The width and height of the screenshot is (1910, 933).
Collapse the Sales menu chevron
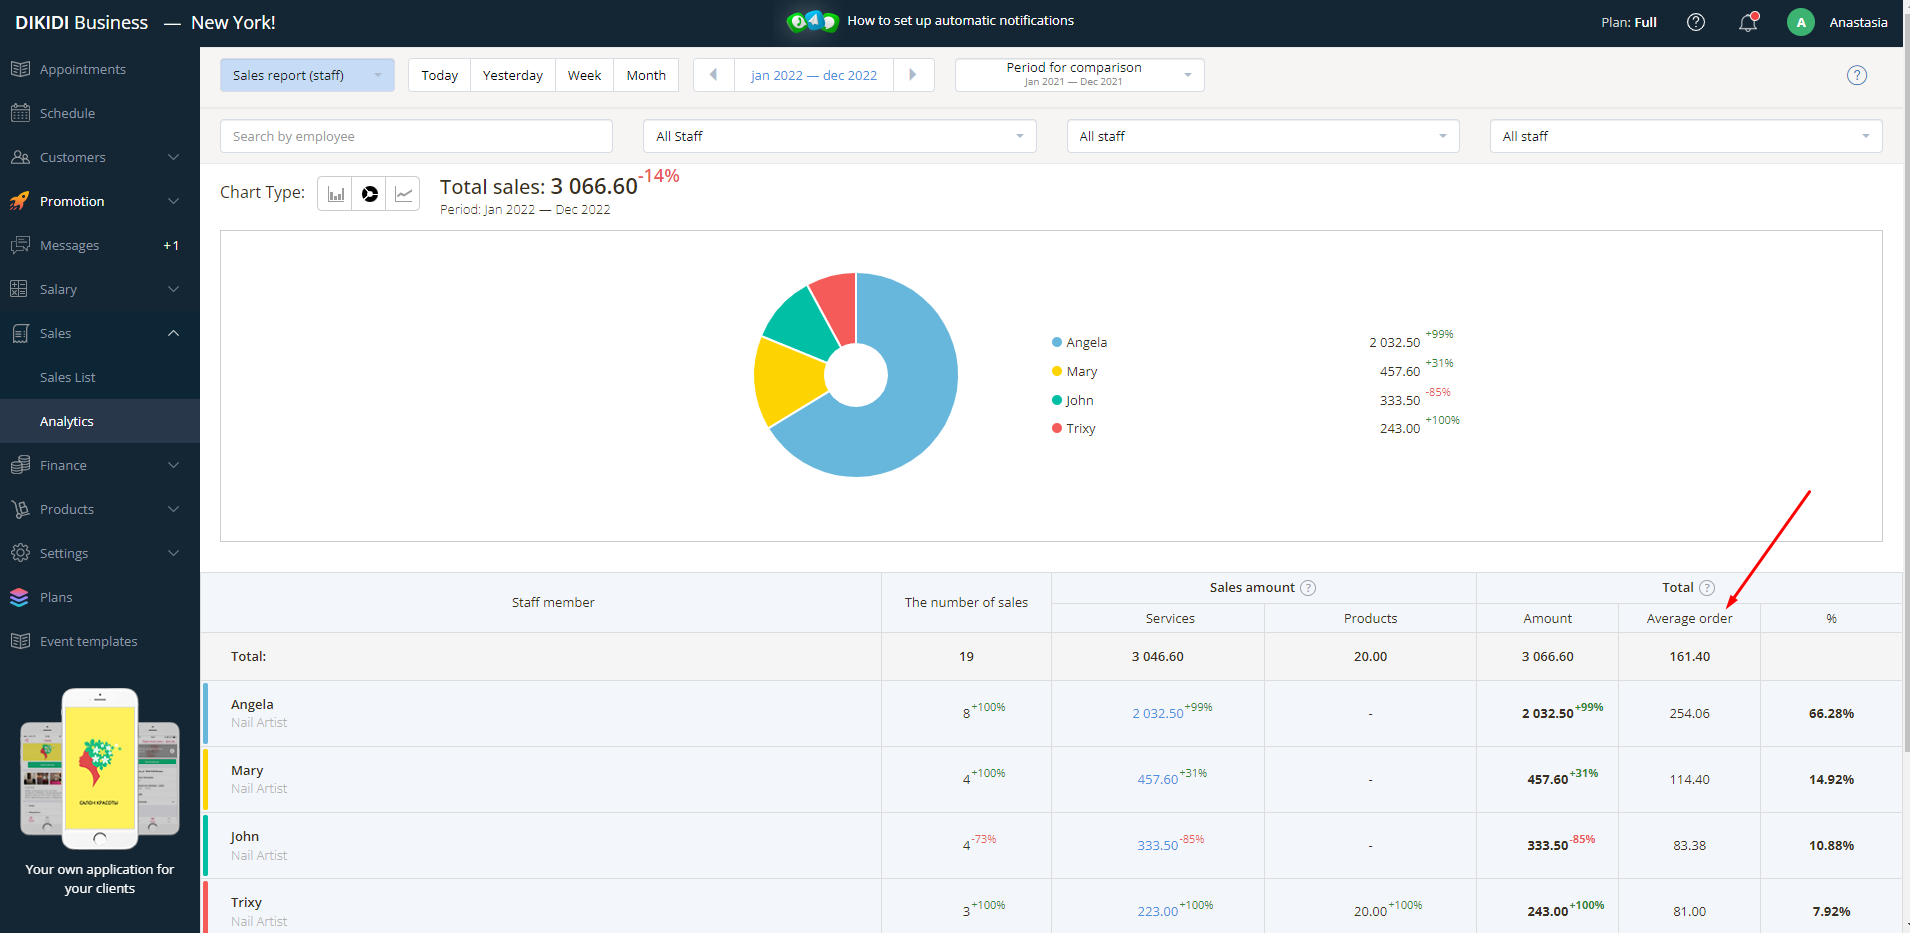coord(174,333)
